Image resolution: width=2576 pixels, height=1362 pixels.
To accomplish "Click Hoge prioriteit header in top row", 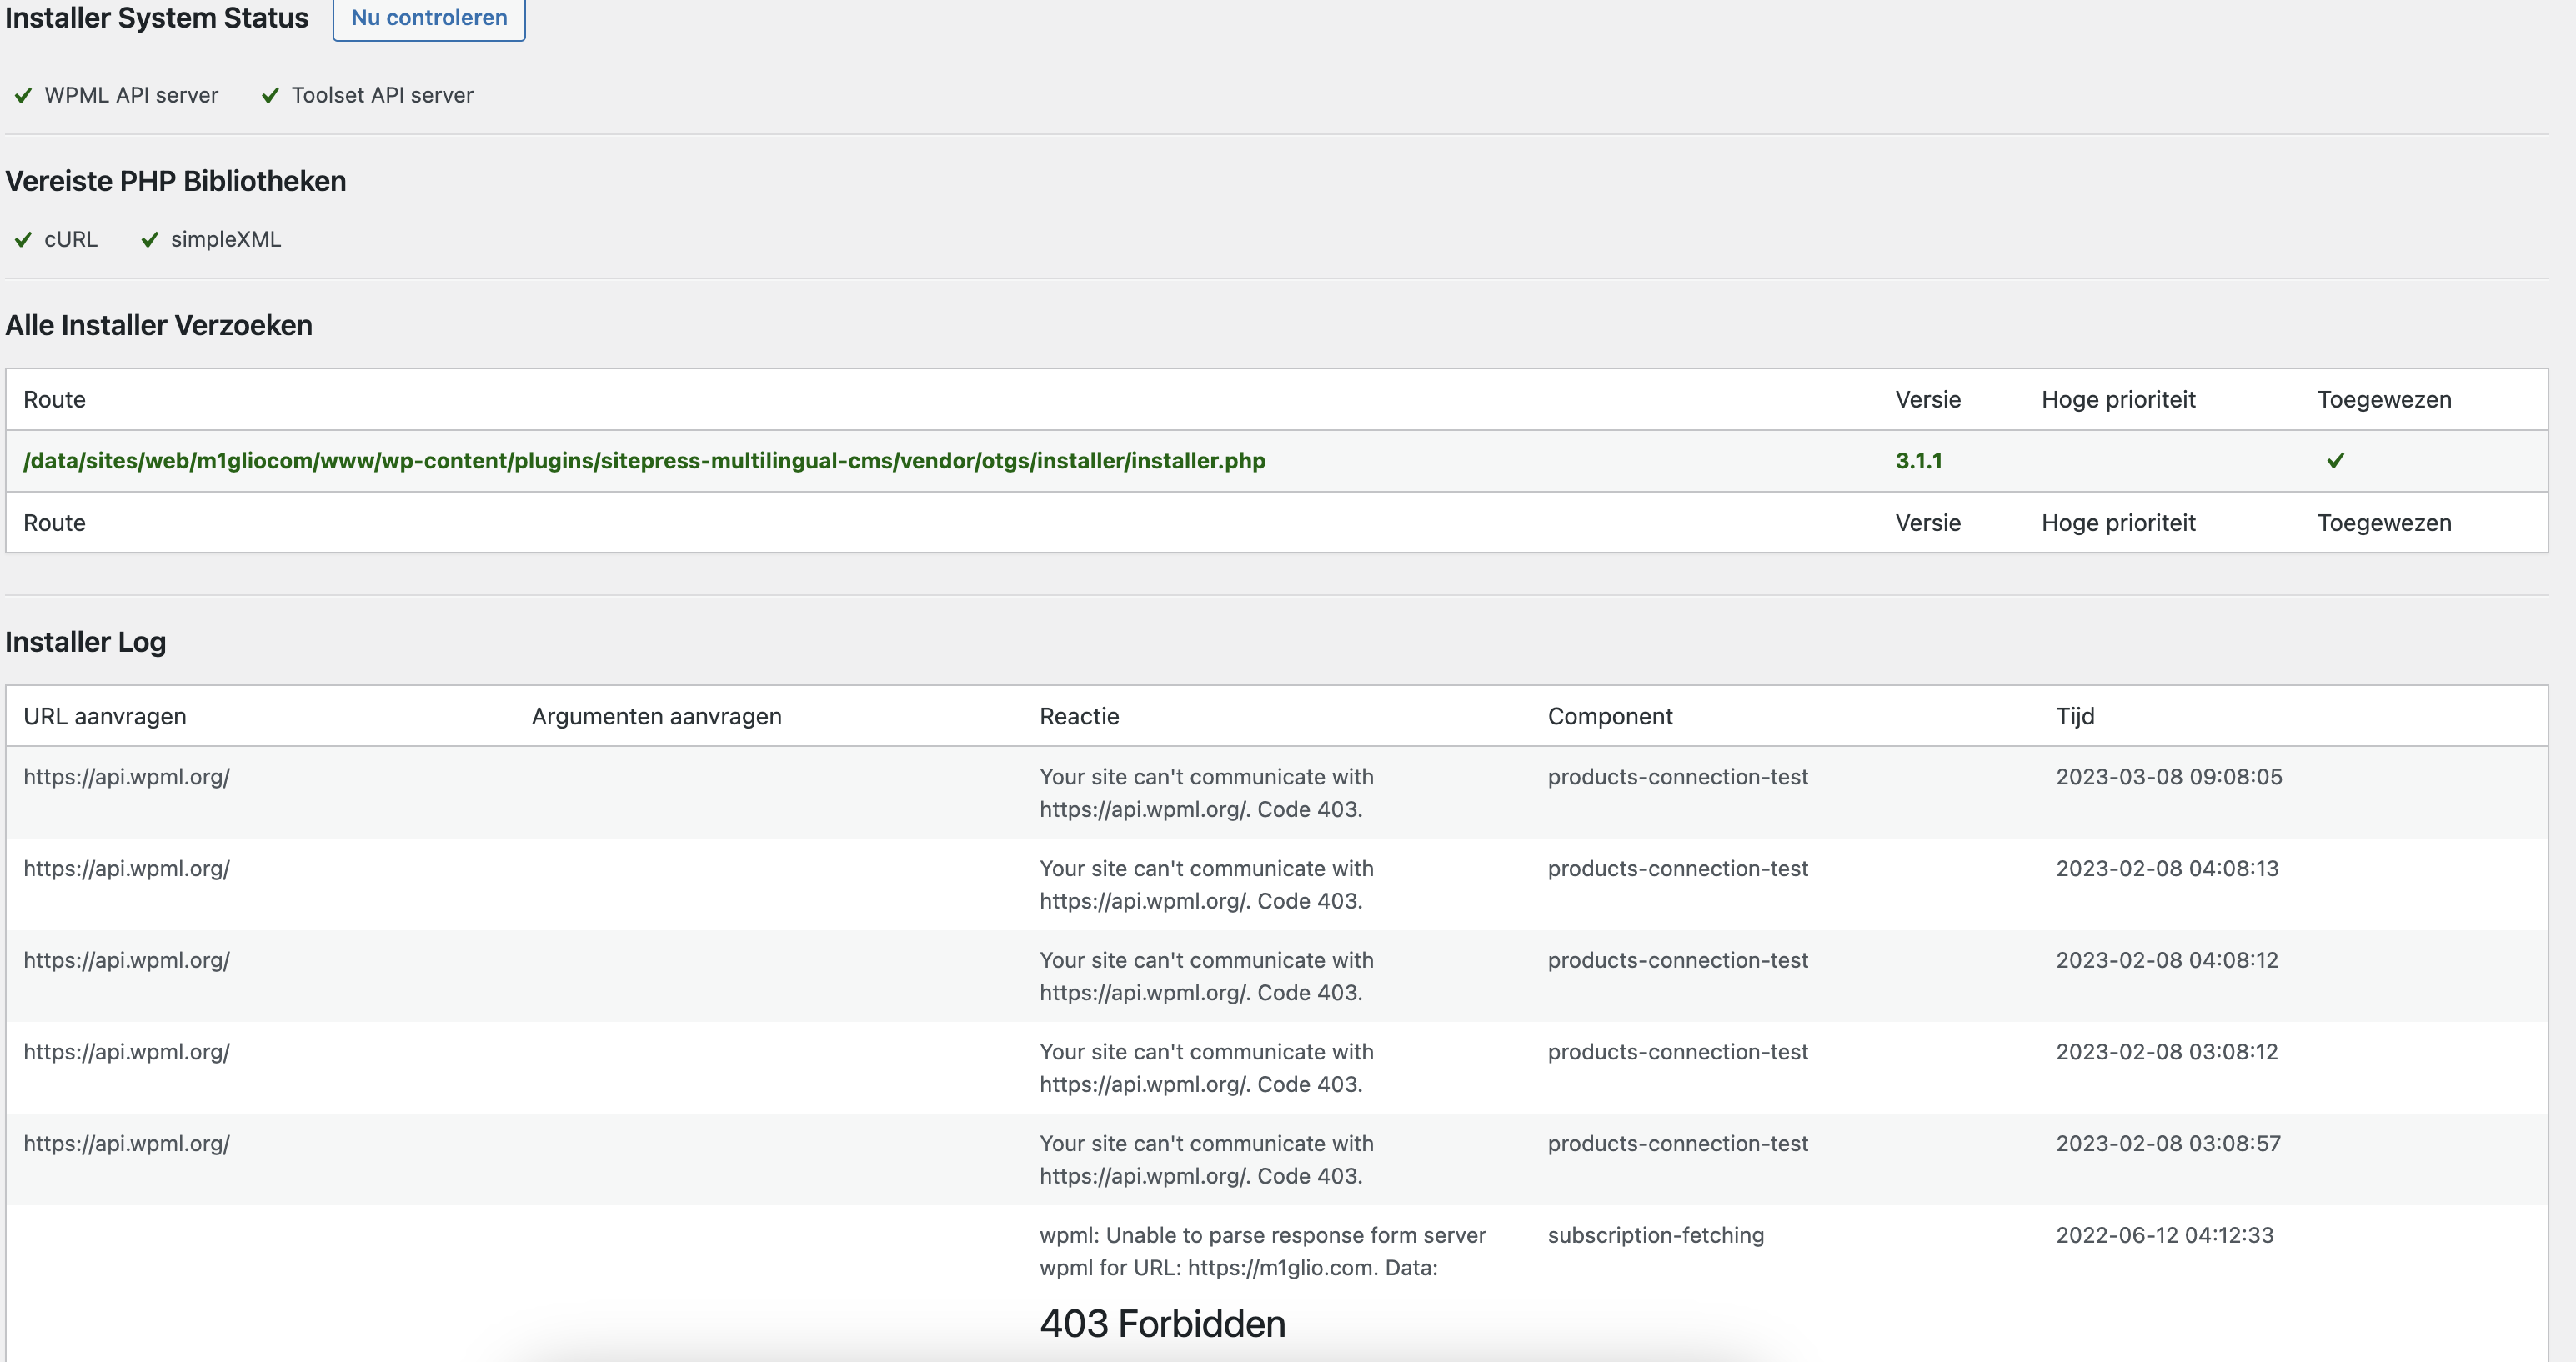I will 2118,400.
